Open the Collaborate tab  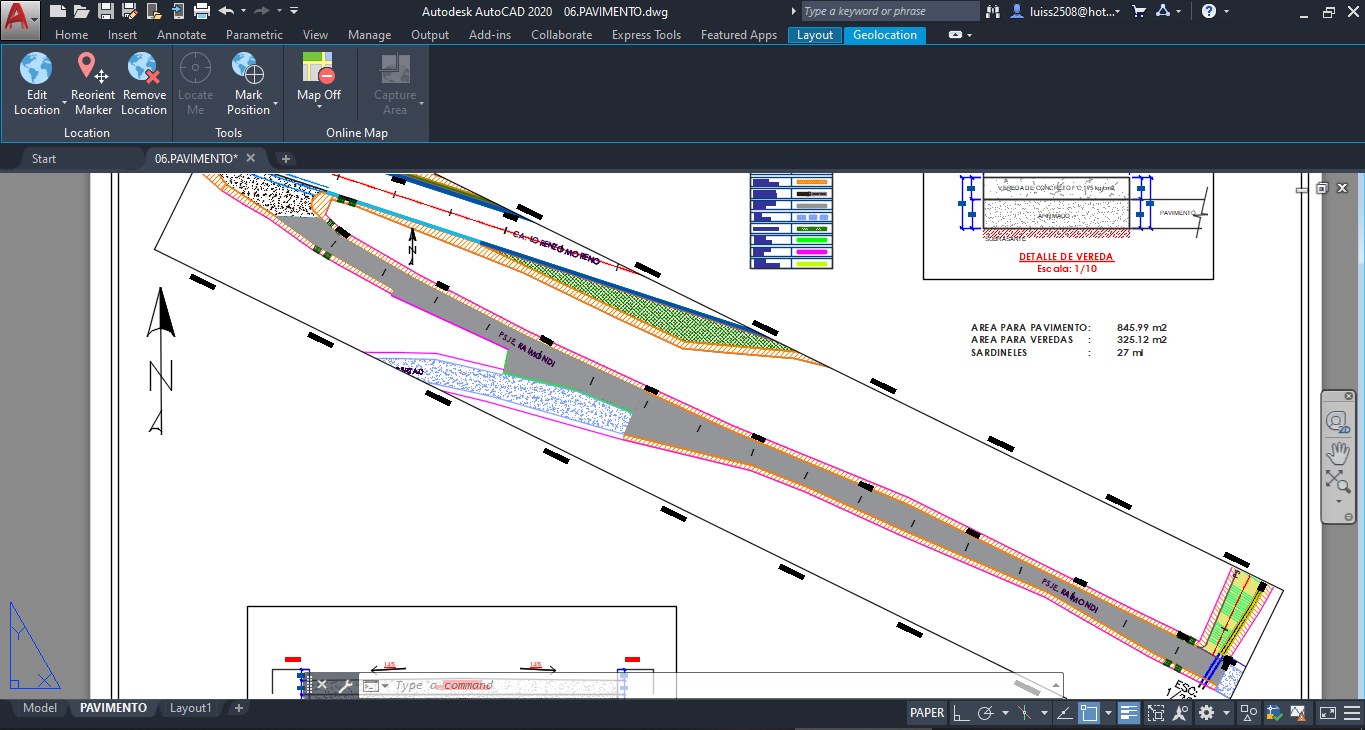(561, 35)
